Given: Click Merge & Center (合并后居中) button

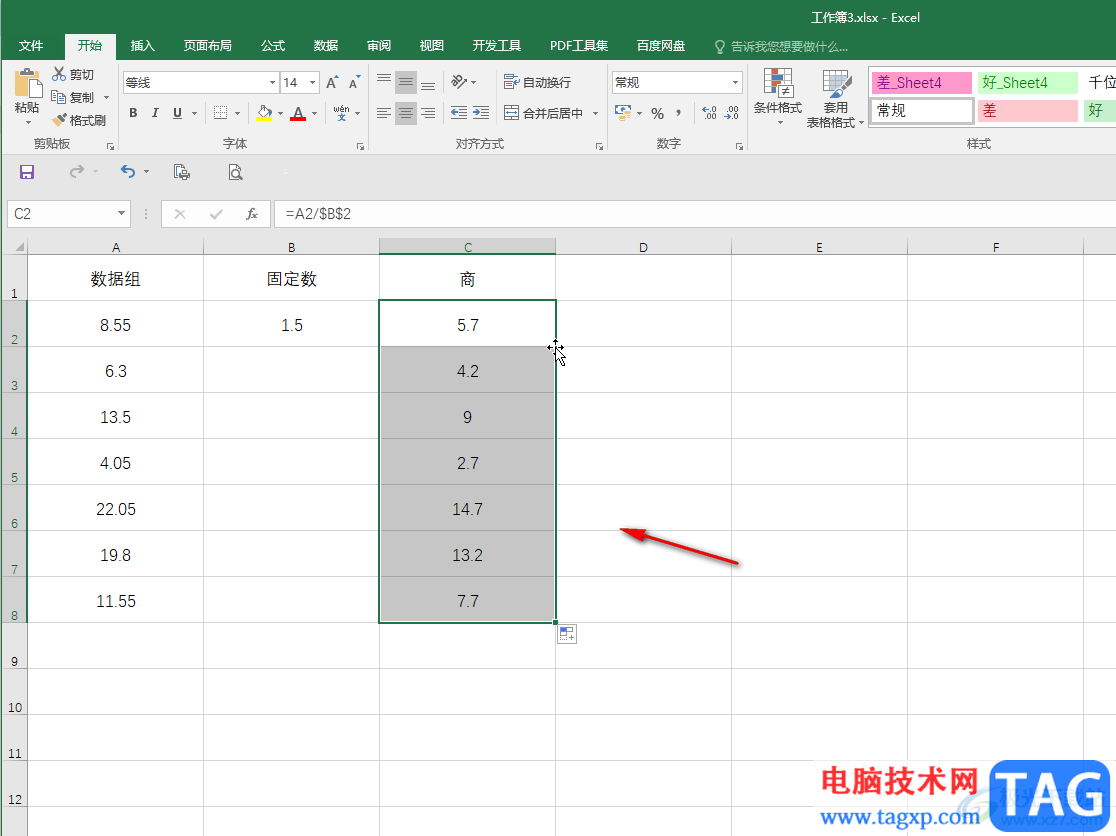Looking at the screenshot, I should (x=544, y=113).
